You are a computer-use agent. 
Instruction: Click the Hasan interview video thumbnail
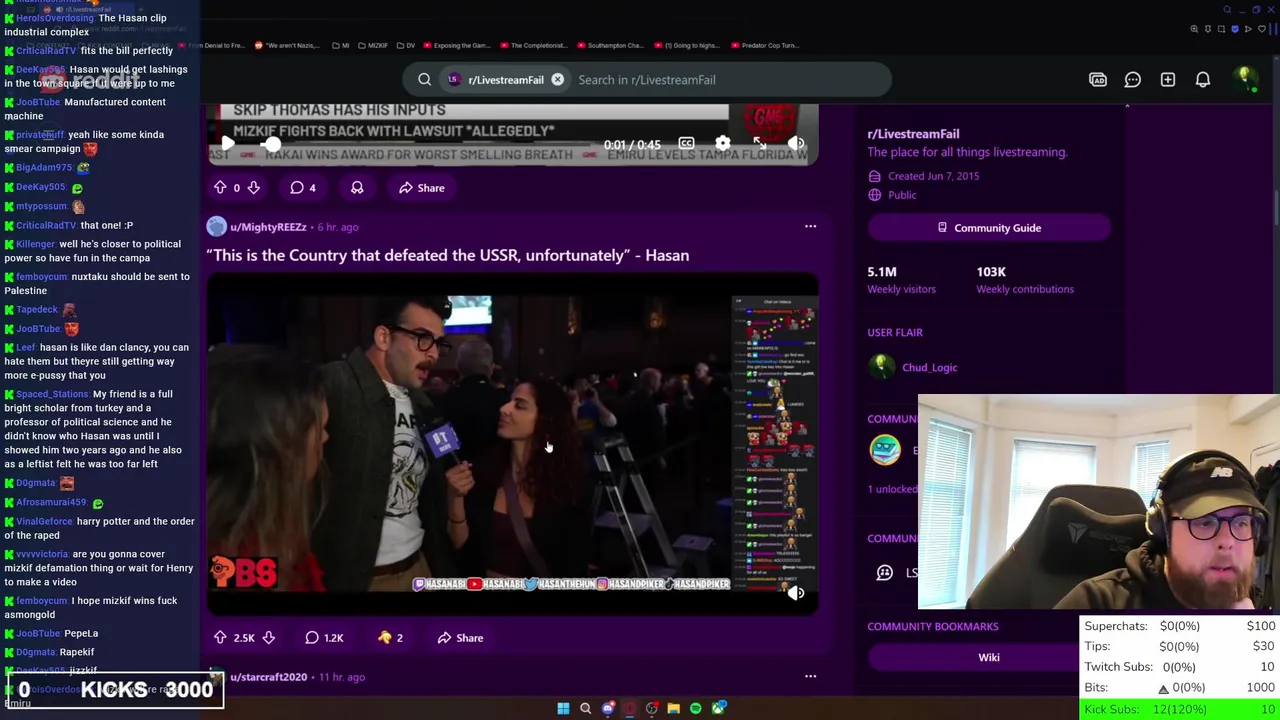[x=512, y=445]
